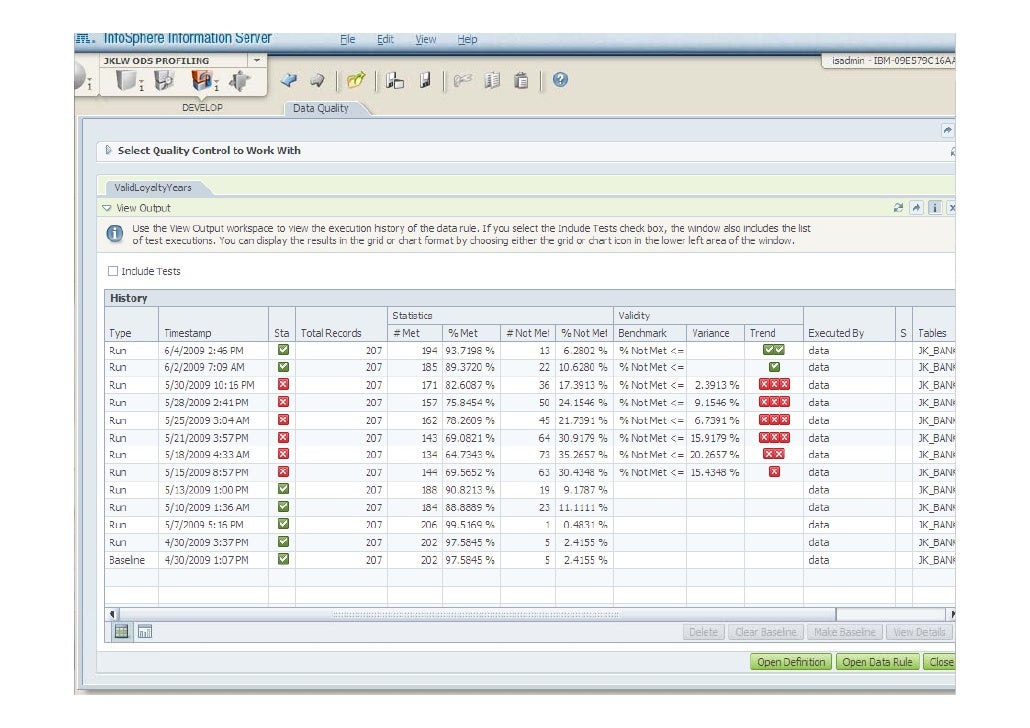Open the JKLW ODS PROFILING project dropdown

click(255, 61)
